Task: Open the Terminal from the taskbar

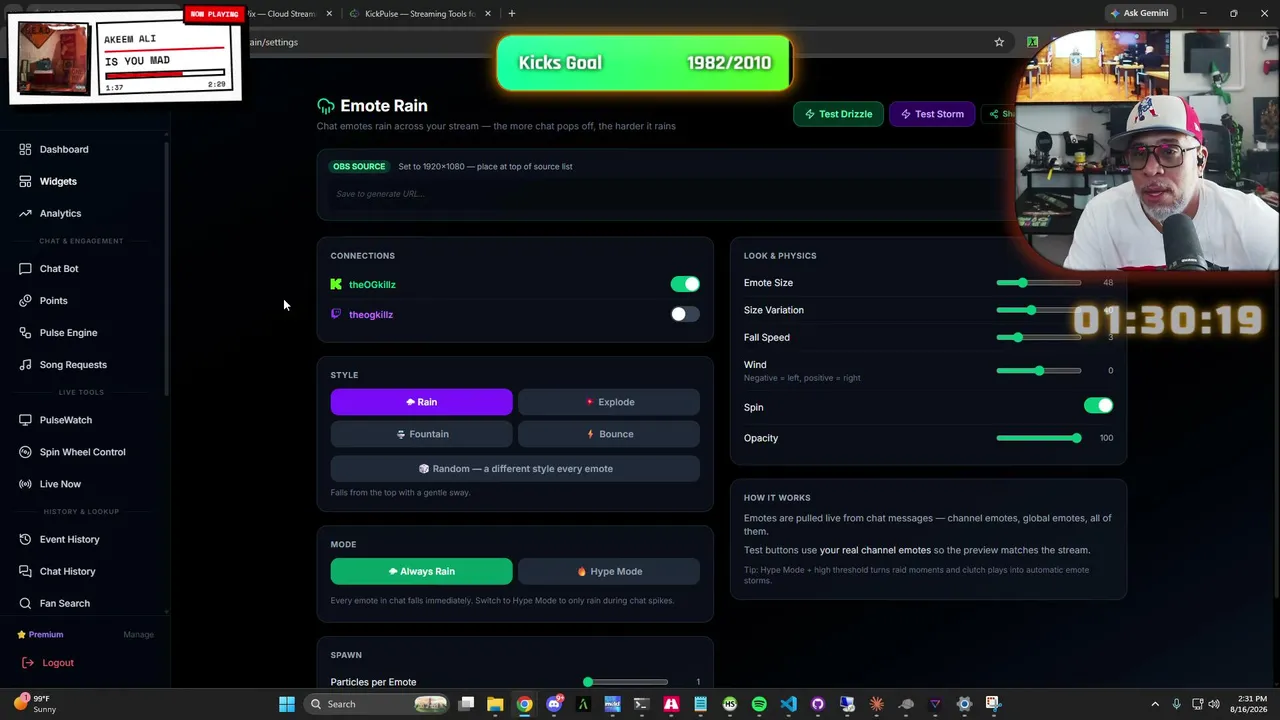Action: click(642, 704)
